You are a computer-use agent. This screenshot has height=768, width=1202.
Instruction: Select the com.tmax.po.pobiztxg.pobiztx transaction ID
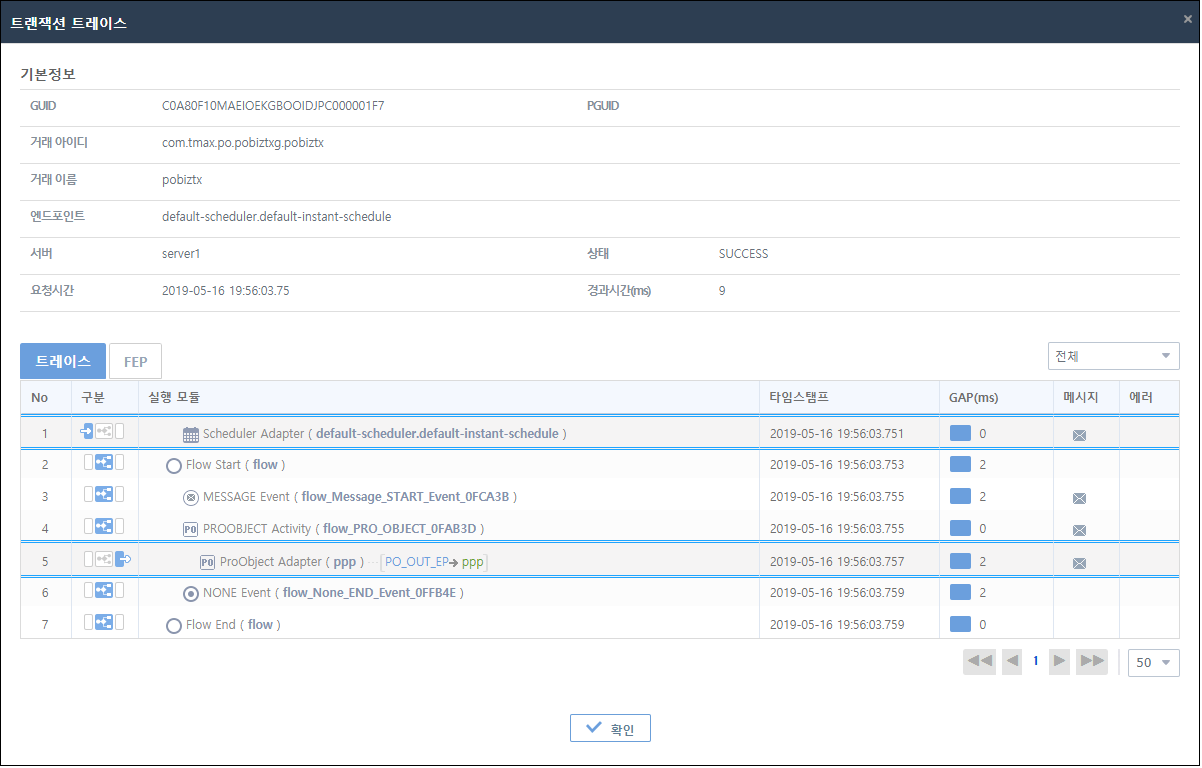coord(243,143)
